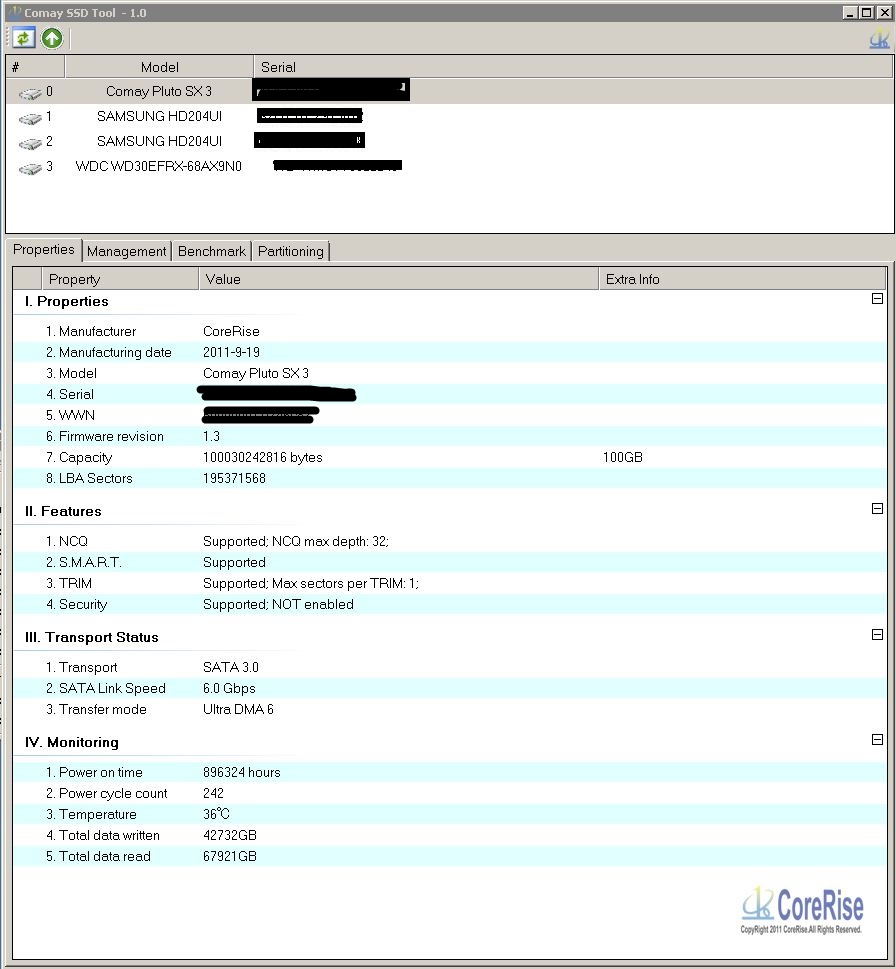896x969 pixels.
Task: Open the Management tab
Action: [x=127, y=251]
